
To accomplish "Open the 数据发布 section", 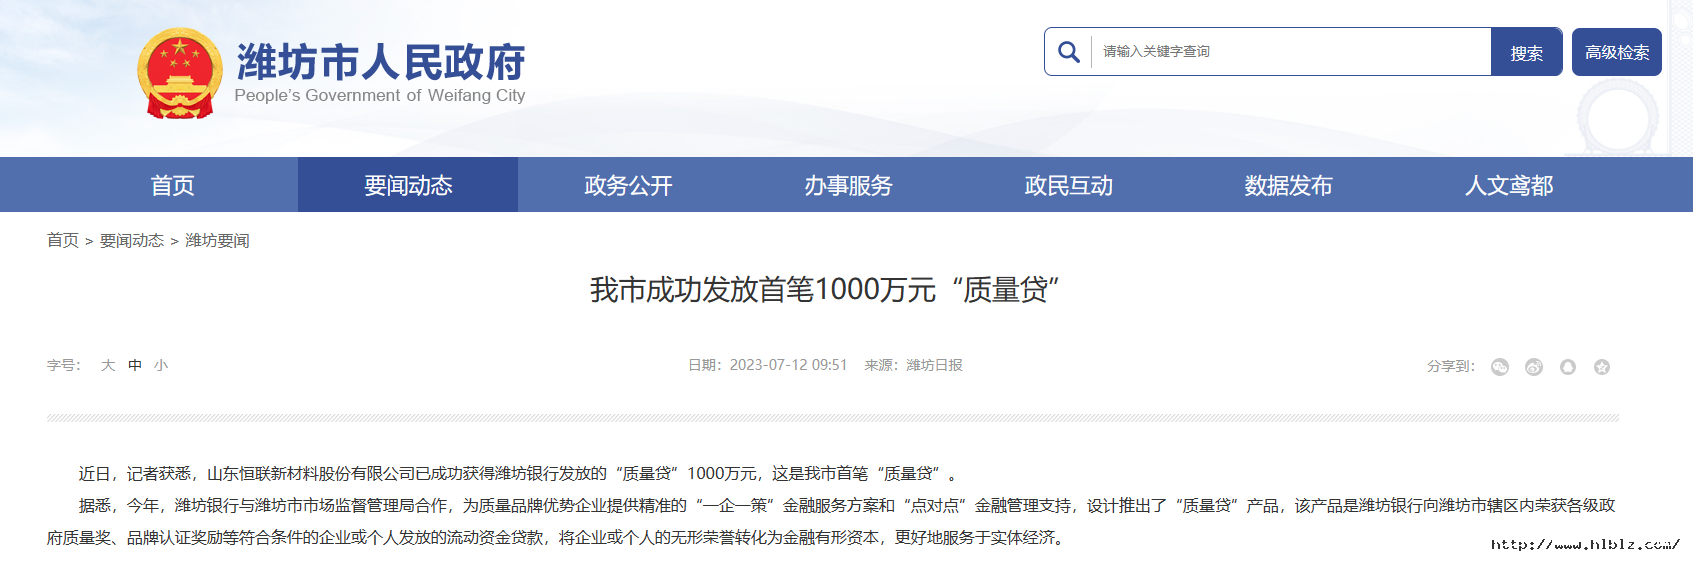I will [1288, 185].
